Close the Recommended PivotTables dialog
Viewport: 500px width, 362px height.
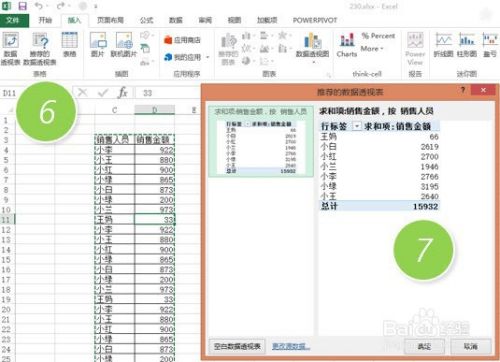(x=484, y=90)
